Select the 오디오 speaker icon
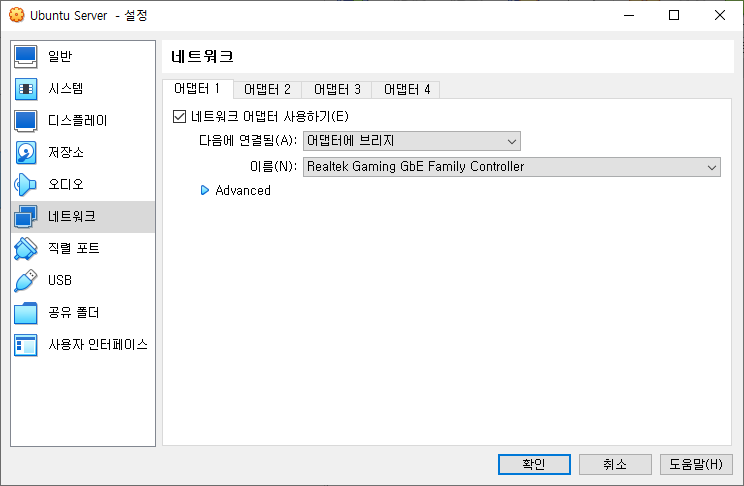 pyautogui.click(x=26, y=185)
